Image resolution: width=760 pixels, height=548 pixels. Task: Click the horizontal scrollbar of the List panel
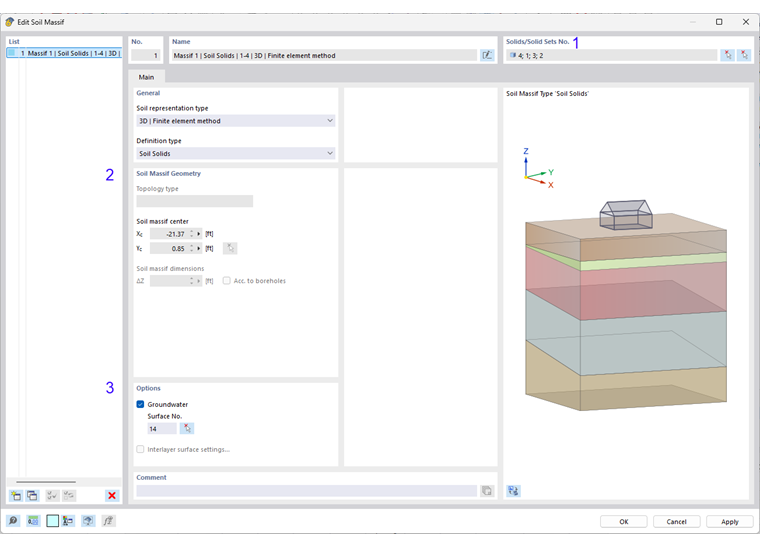[46, 482]
